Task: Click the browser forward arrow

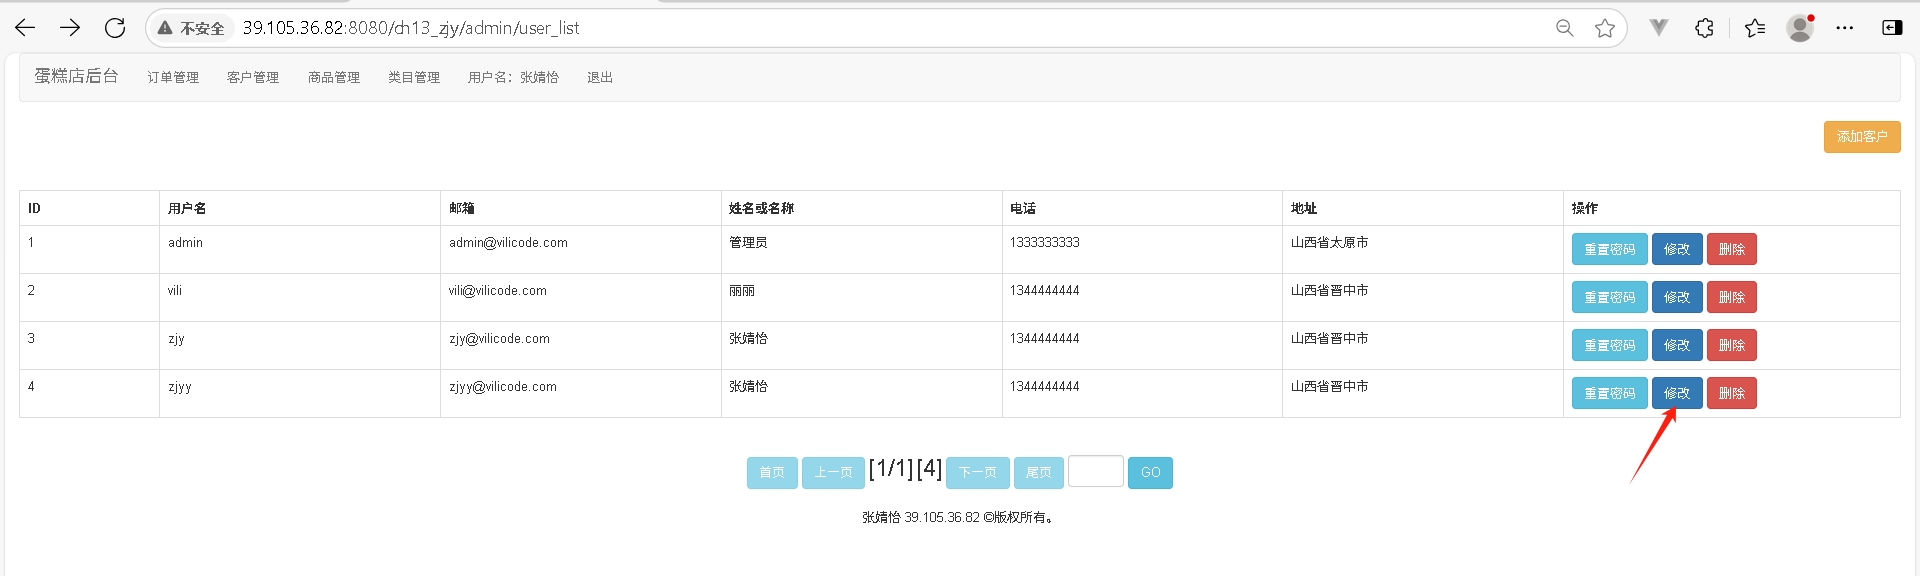Action: (x=70, y=28)
